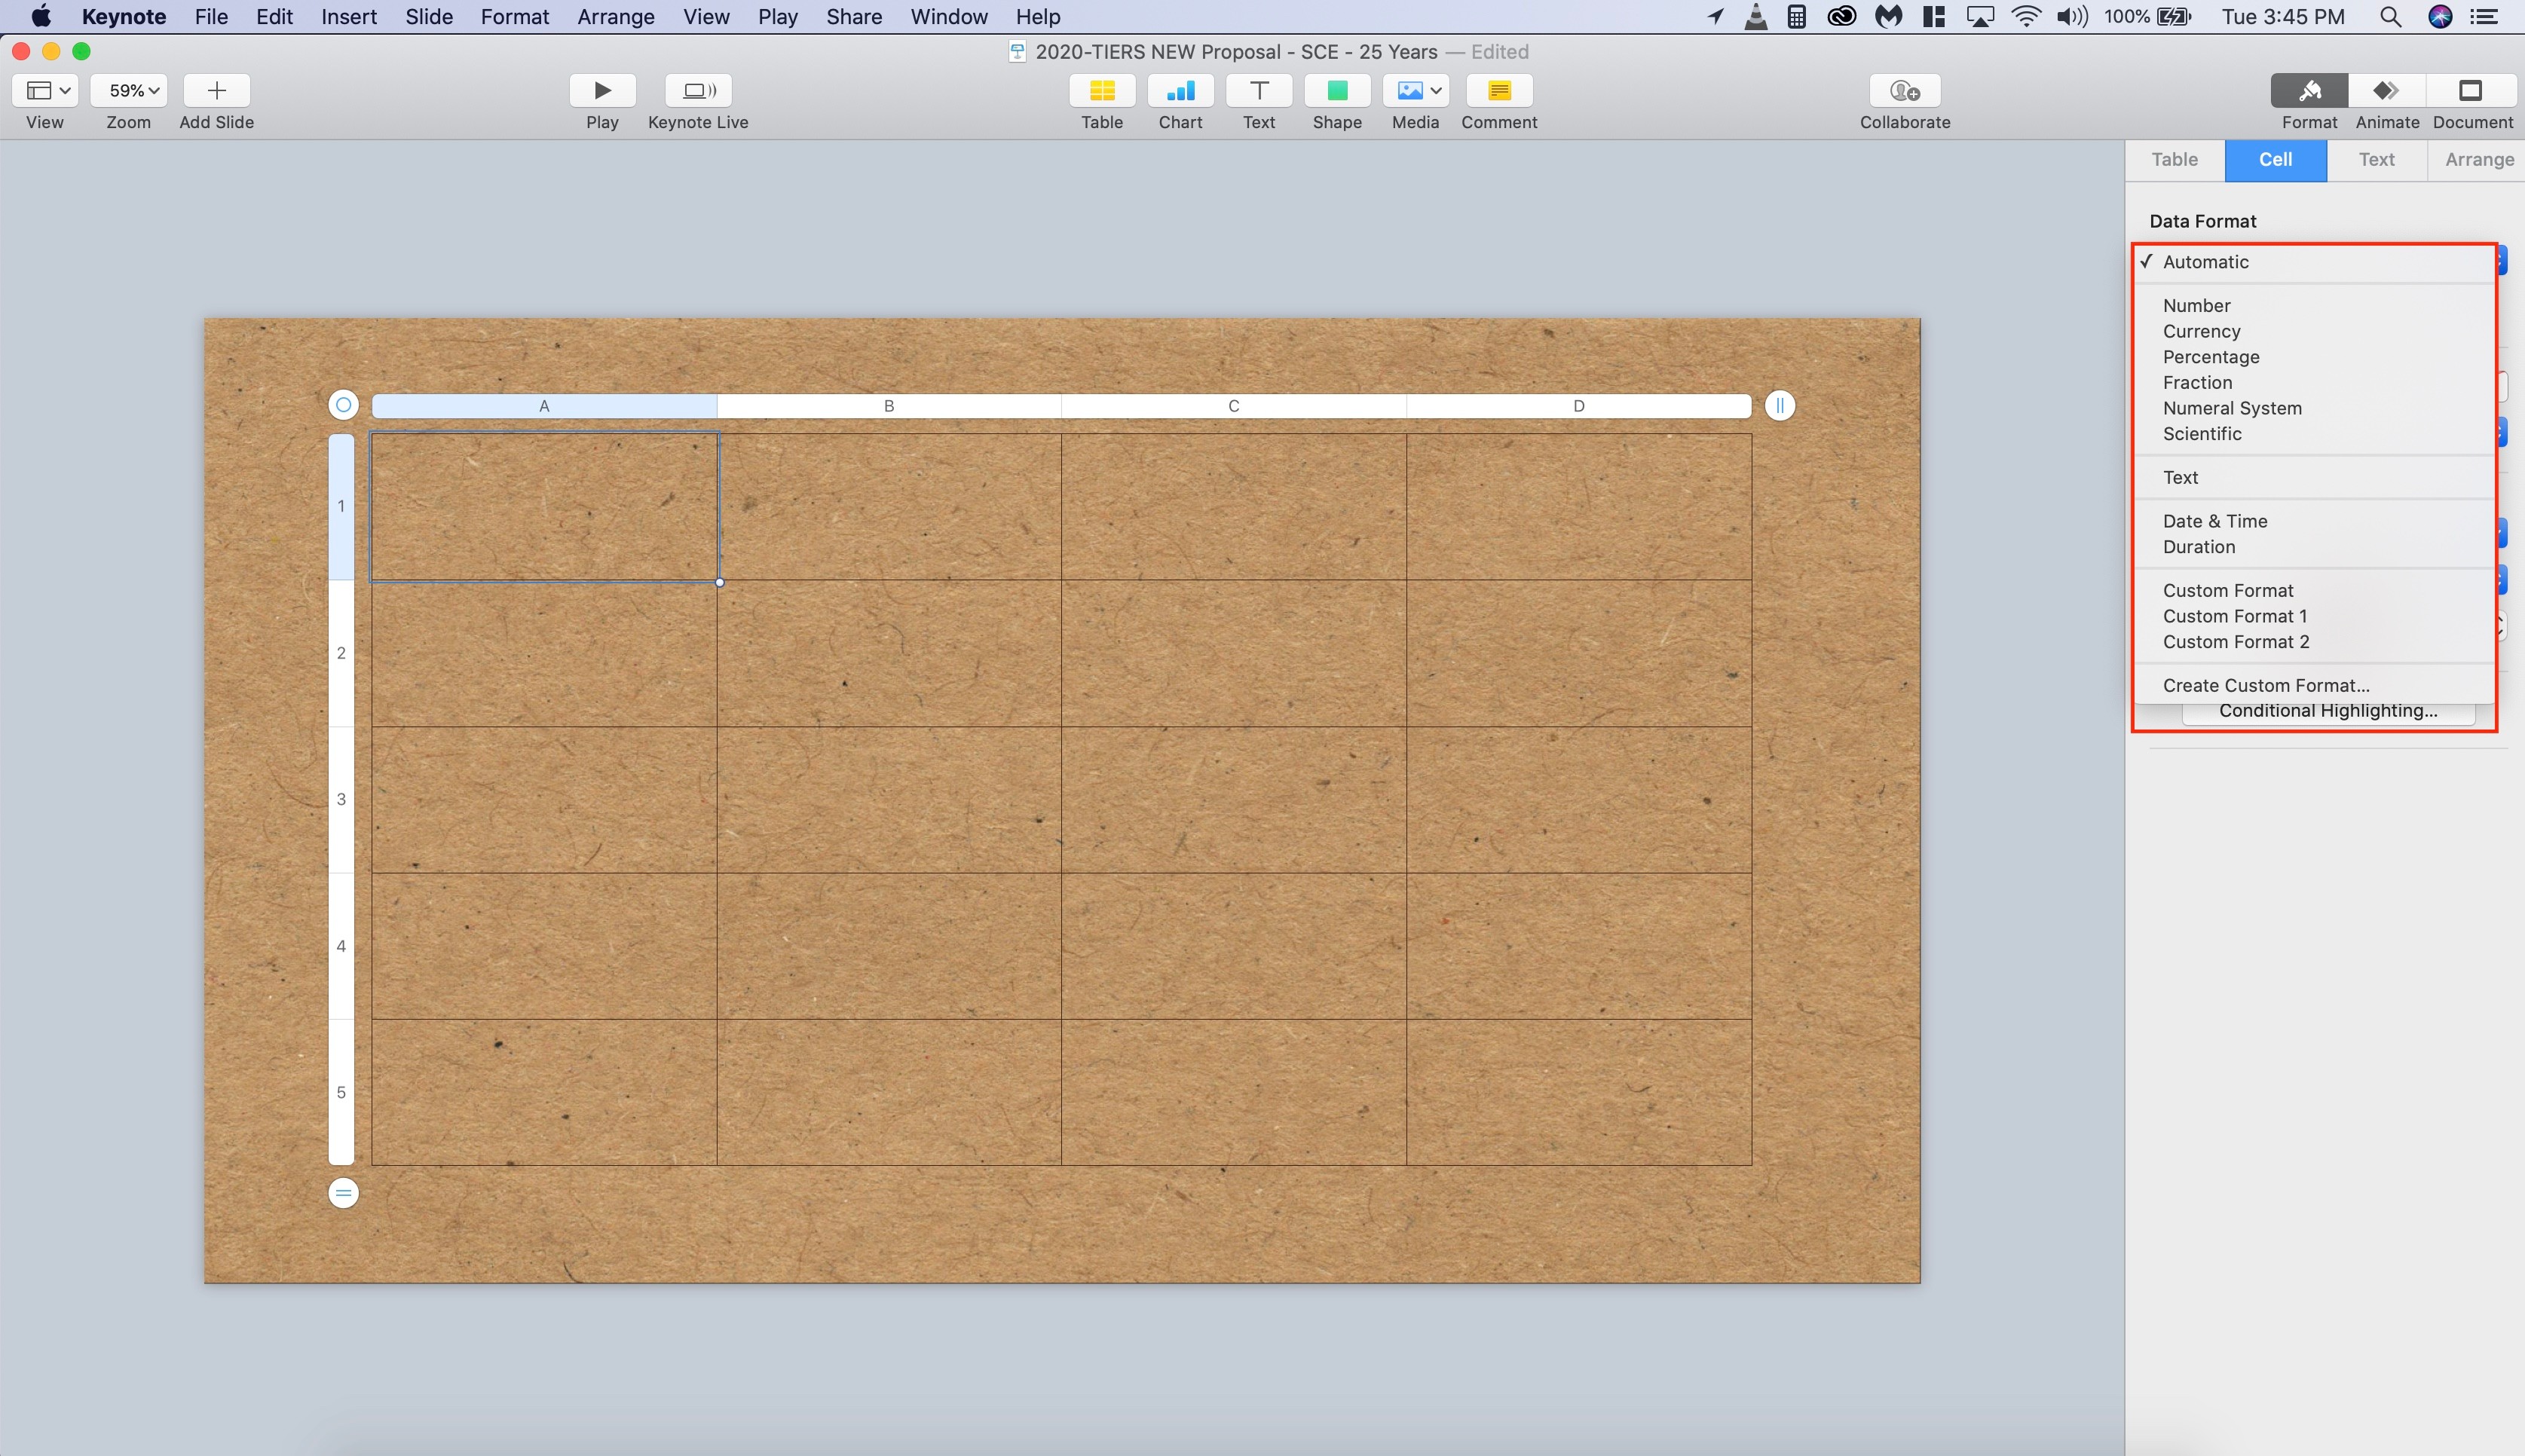The width and height of the screenshot is (2525, 1456).
Task: Start Keynote Live presentation
Action: [x=698, y=91]
